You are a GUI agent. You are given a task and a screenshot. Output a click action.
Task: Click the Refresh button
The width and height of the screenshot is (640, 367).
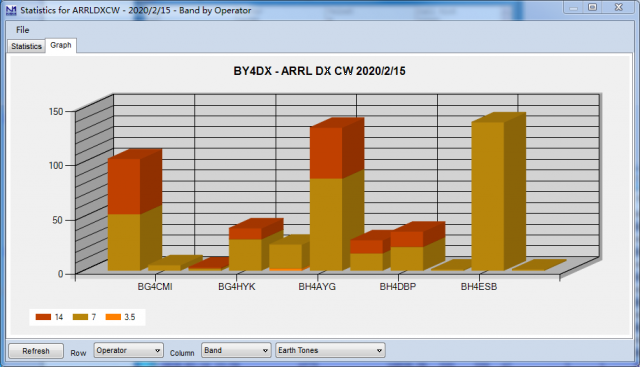[x=36, y=351]
